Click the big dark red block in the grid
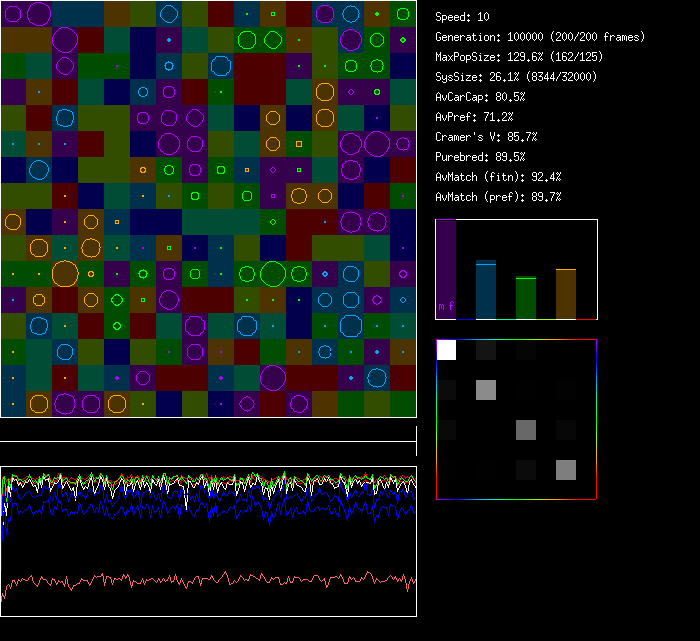Image resolution: width=700 pixels, height=641 pixels. pyautogui.click(x=260, y=78)
